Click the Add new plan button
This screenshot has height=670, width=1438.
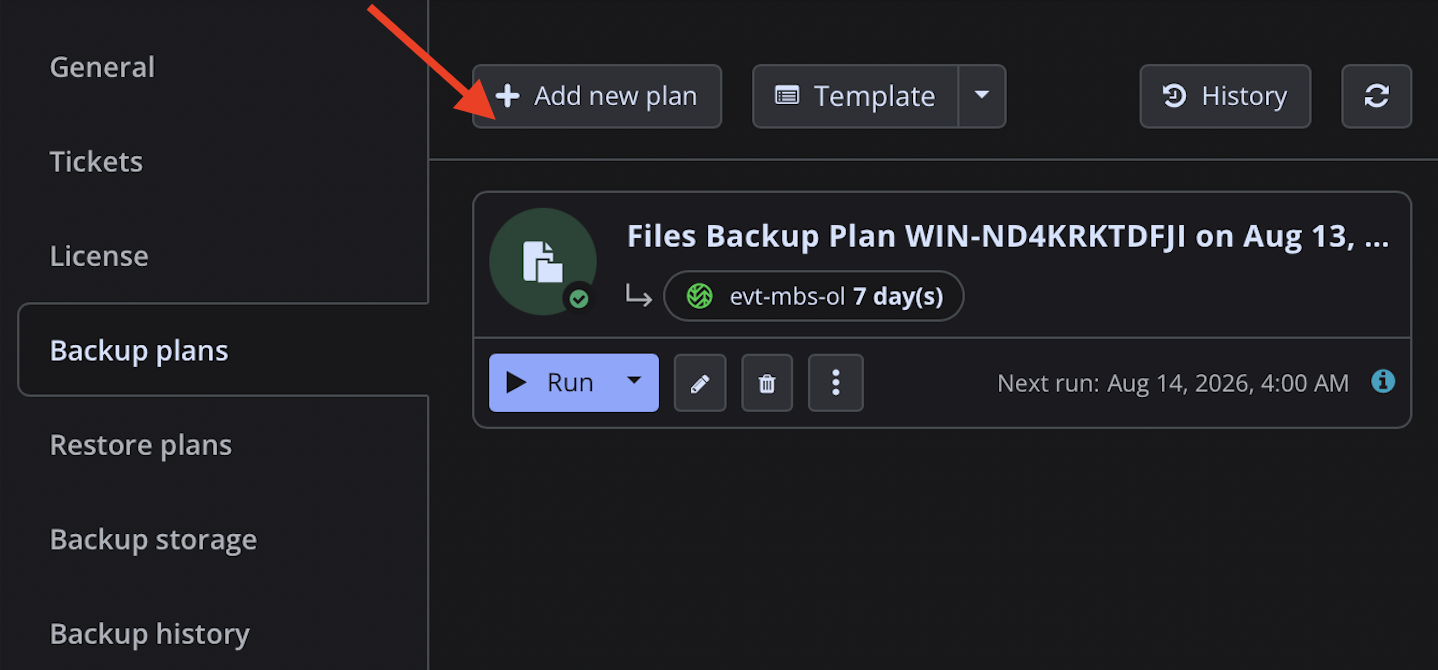coord(597,96)
